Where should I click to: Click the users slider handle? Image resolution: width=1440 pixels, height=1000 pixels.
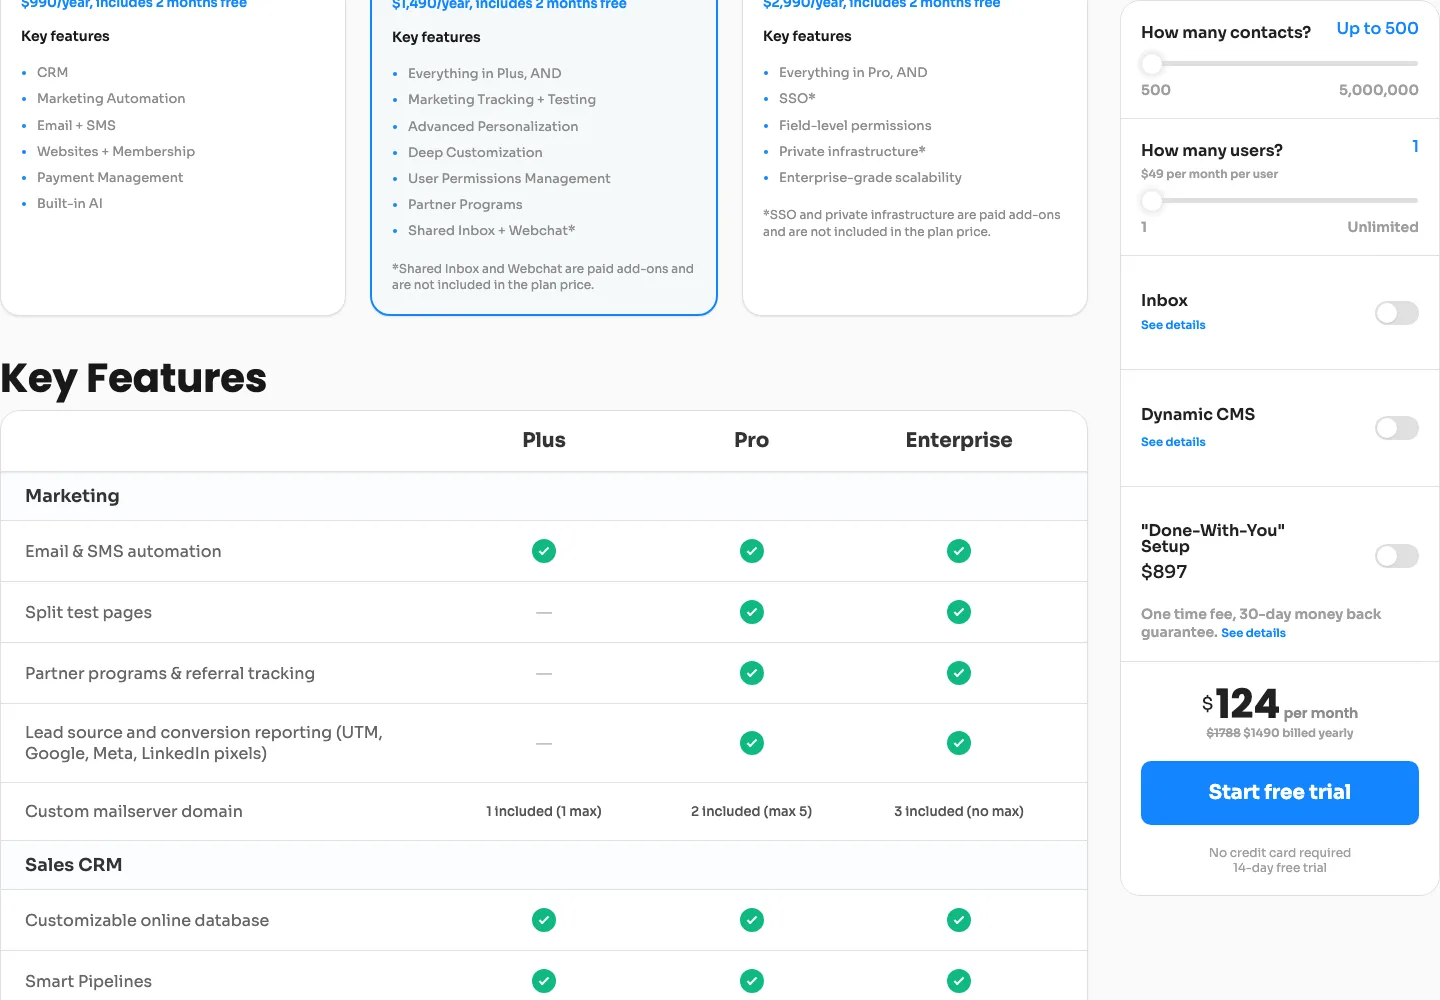tap(1152, 201)
